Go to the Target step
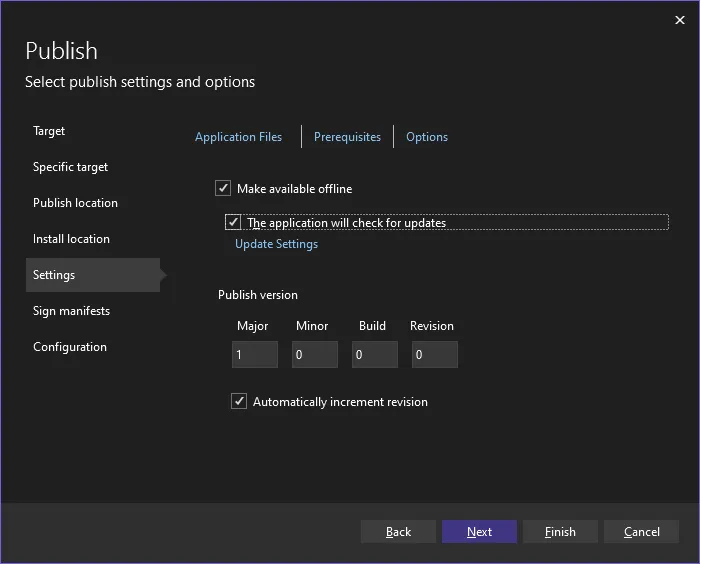Viewport: 701px width, 564px height. 49,131
